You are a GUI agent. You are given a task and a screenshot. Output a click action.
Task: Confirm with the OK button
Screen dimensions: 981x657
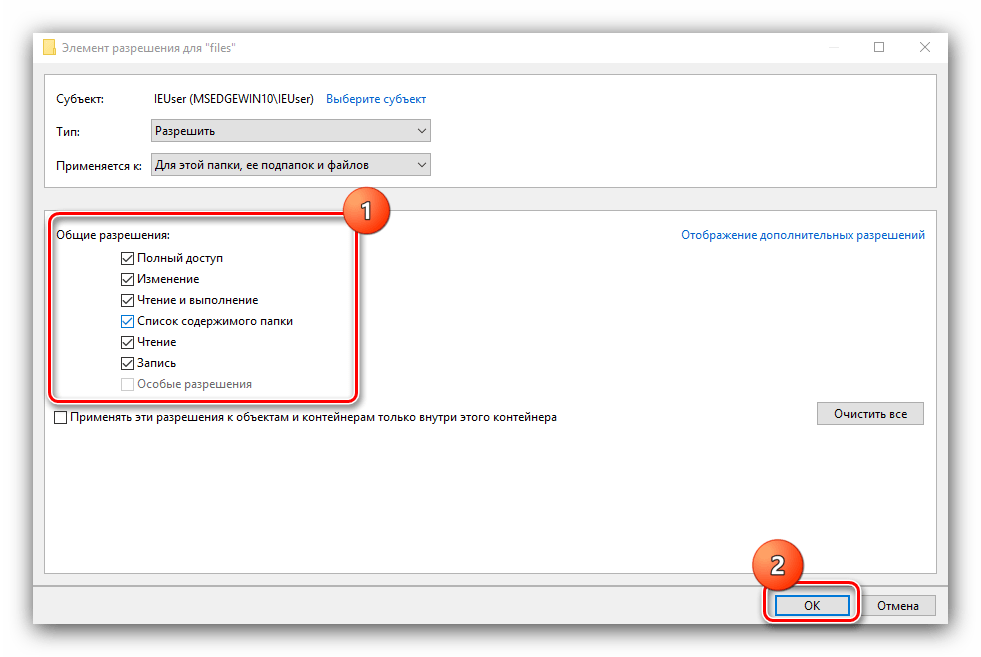tap(812, 605)
